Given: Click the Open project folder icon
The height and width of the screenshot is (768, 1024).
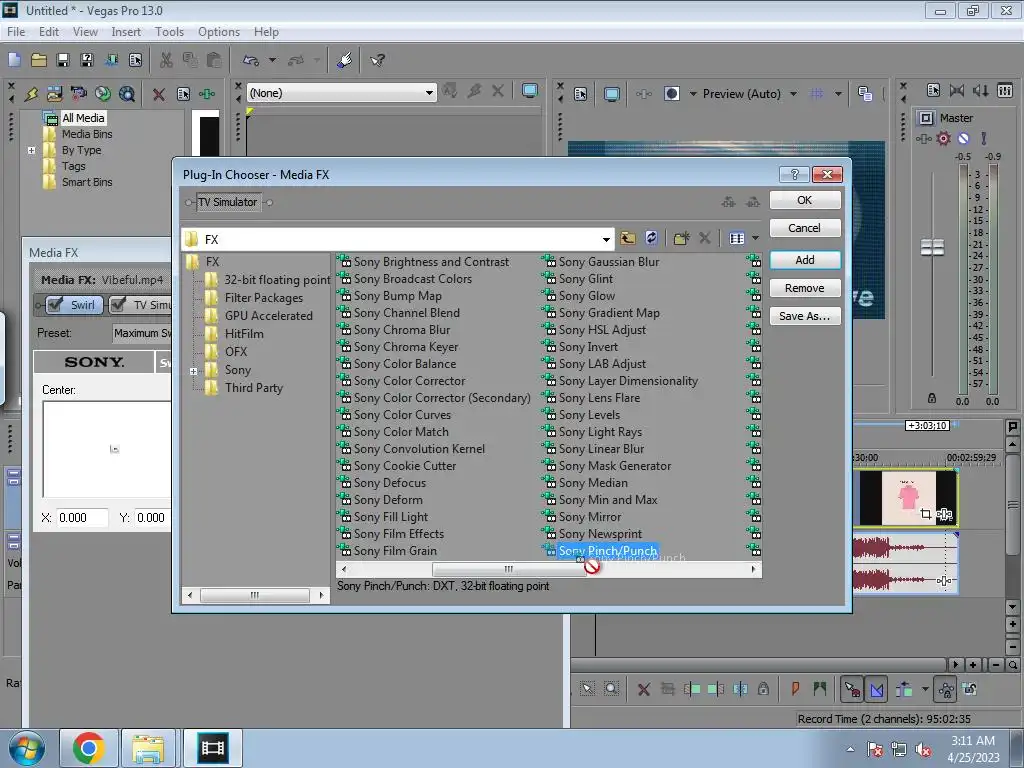Looking at the screenshot, I should 39,60.
